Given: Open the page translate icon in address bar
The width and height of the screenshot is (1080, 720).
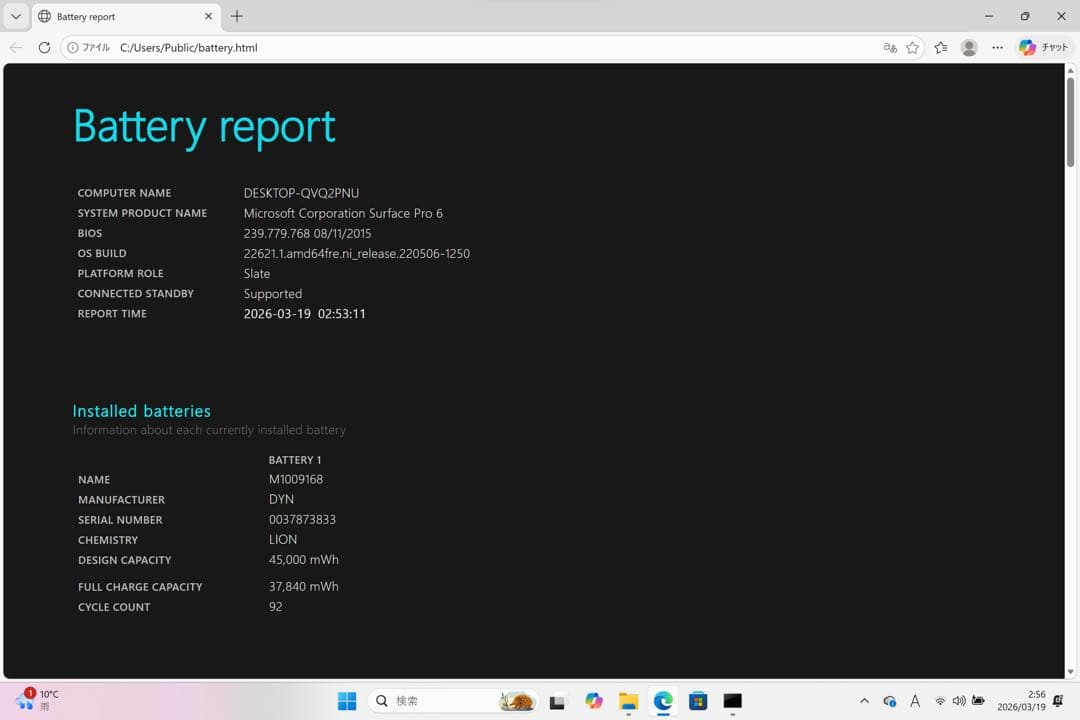Looking at the screenshot, I should (889, 47).
